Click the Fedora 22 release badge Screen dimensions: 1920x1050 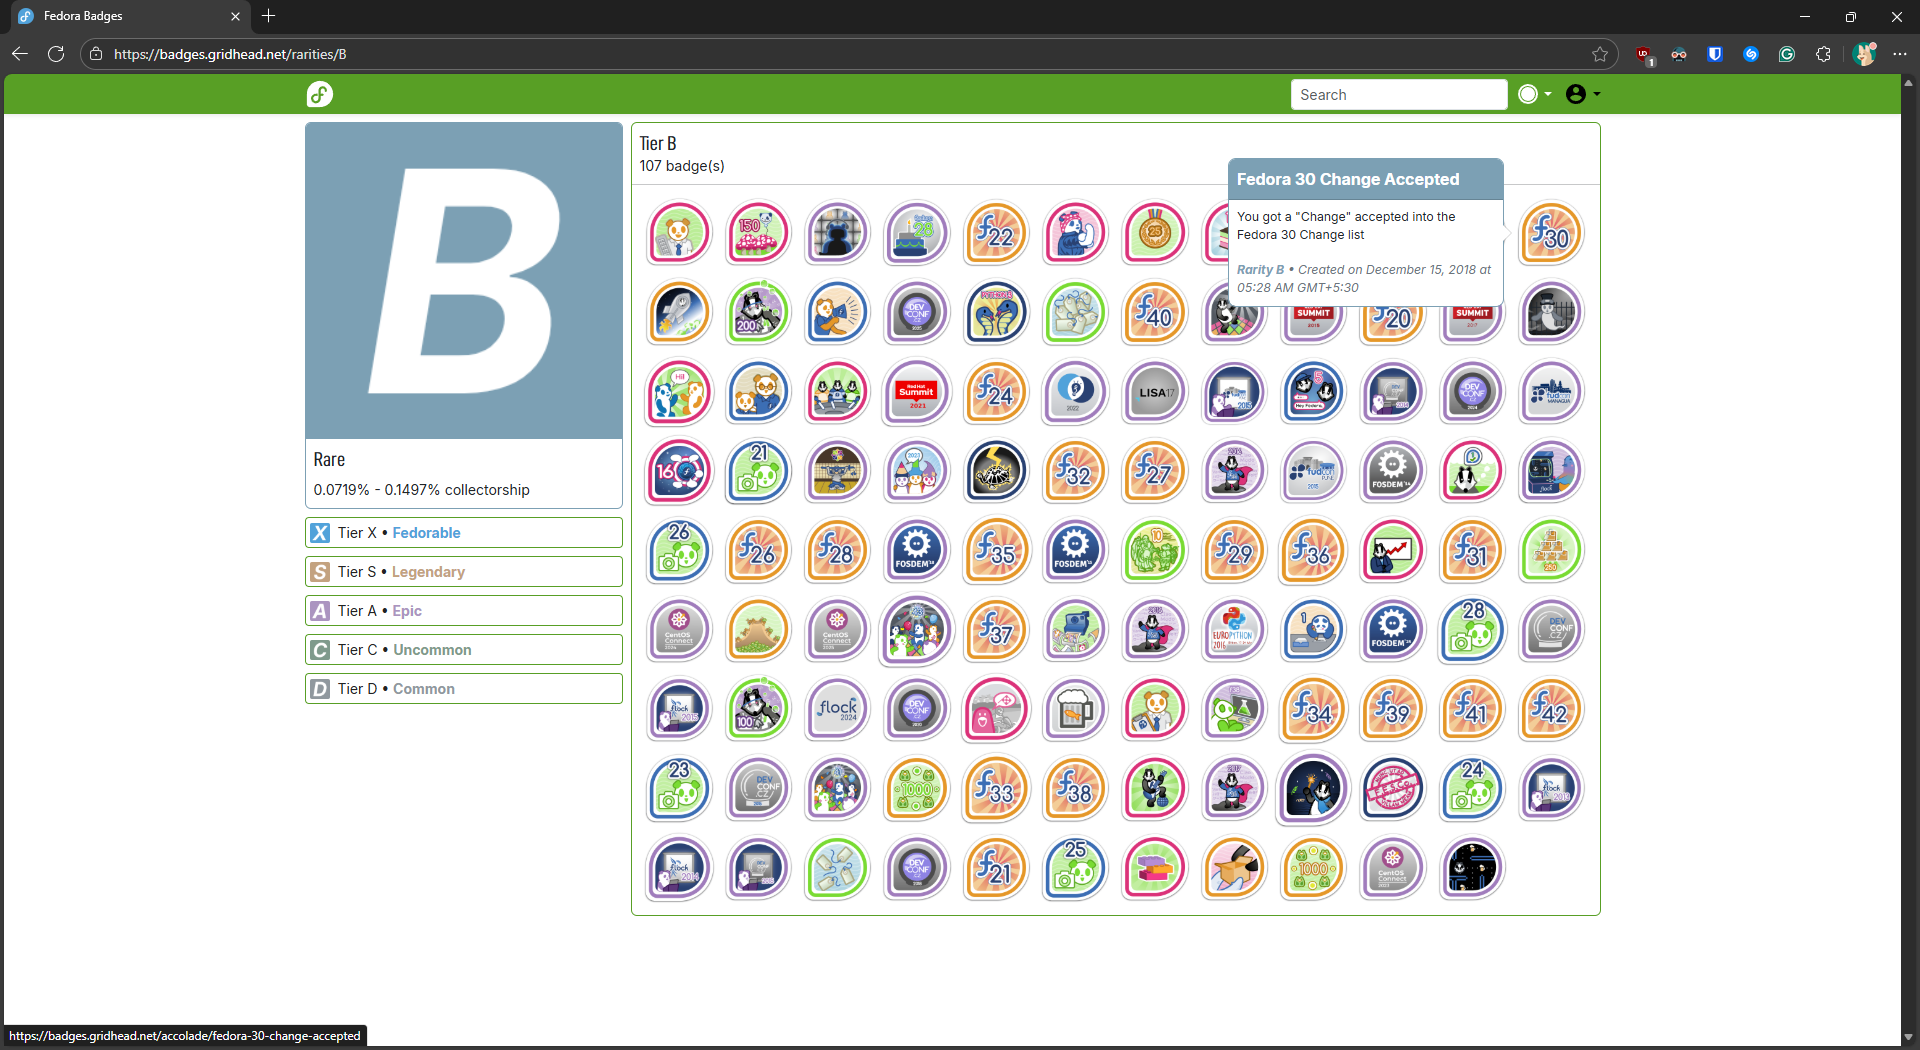(995, 233)
